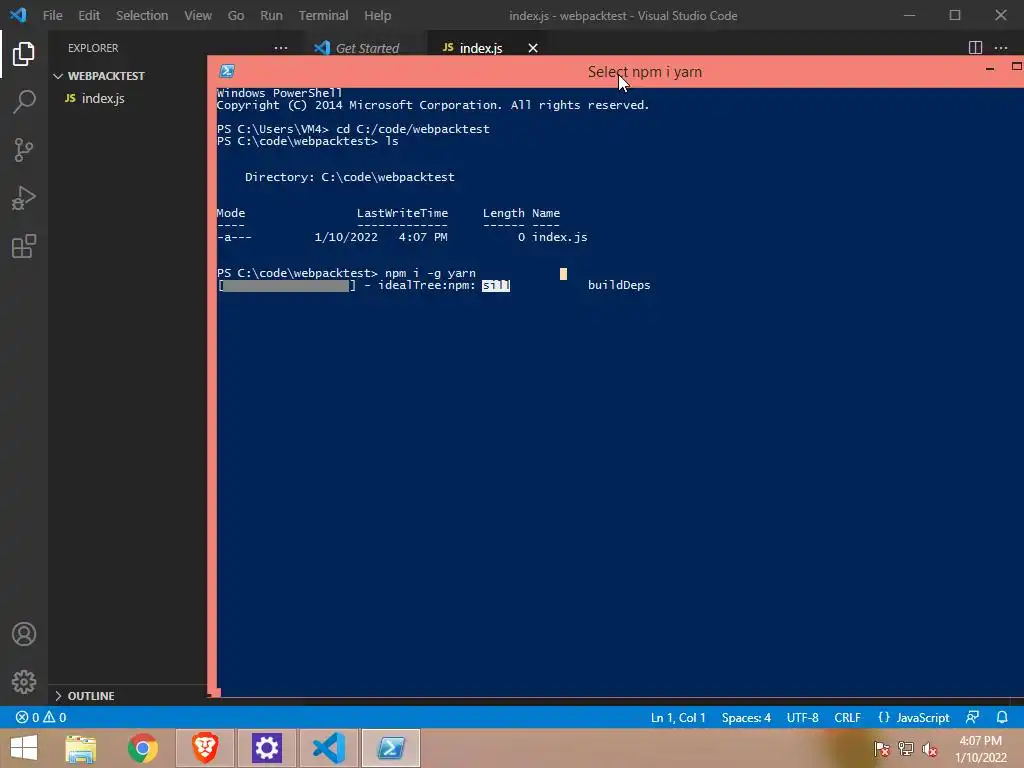Switch to PowerShell on the taskbar

tap(391, 748)
